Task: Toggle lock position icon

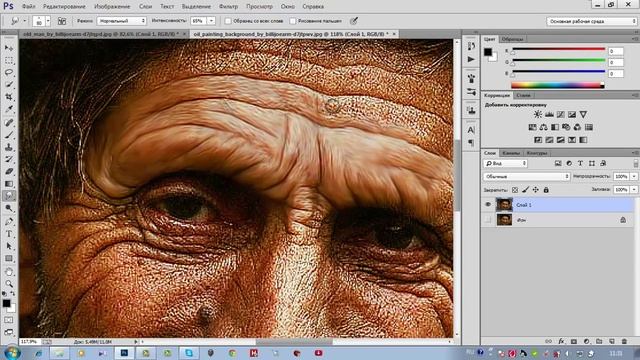Action: [x=536, y=190]
